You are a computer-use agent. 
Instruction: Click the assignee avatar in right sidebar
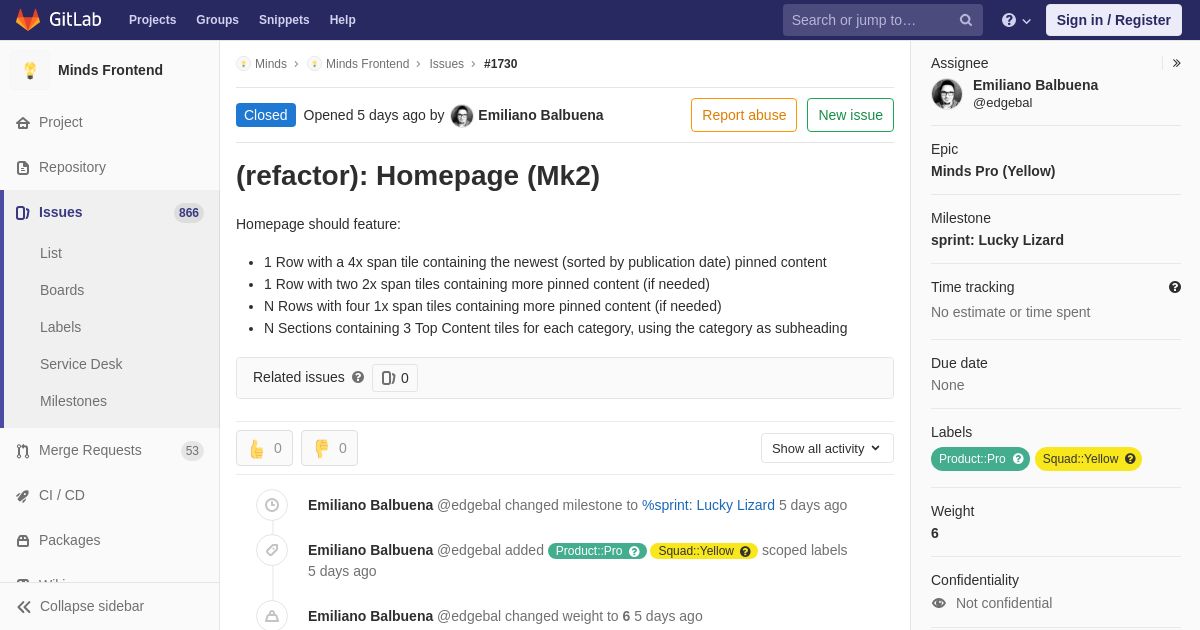pos(947,94)
